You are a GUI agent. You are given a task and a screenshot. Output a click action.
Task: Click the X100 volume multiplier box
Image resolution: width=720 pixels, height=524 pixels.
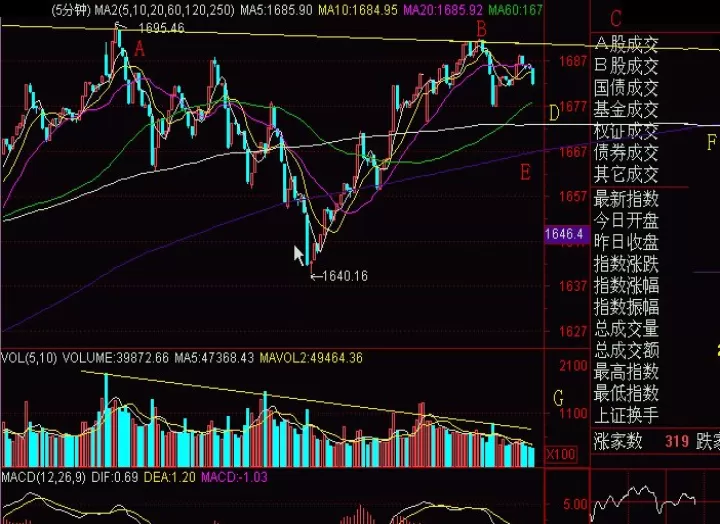click(561, 455)
